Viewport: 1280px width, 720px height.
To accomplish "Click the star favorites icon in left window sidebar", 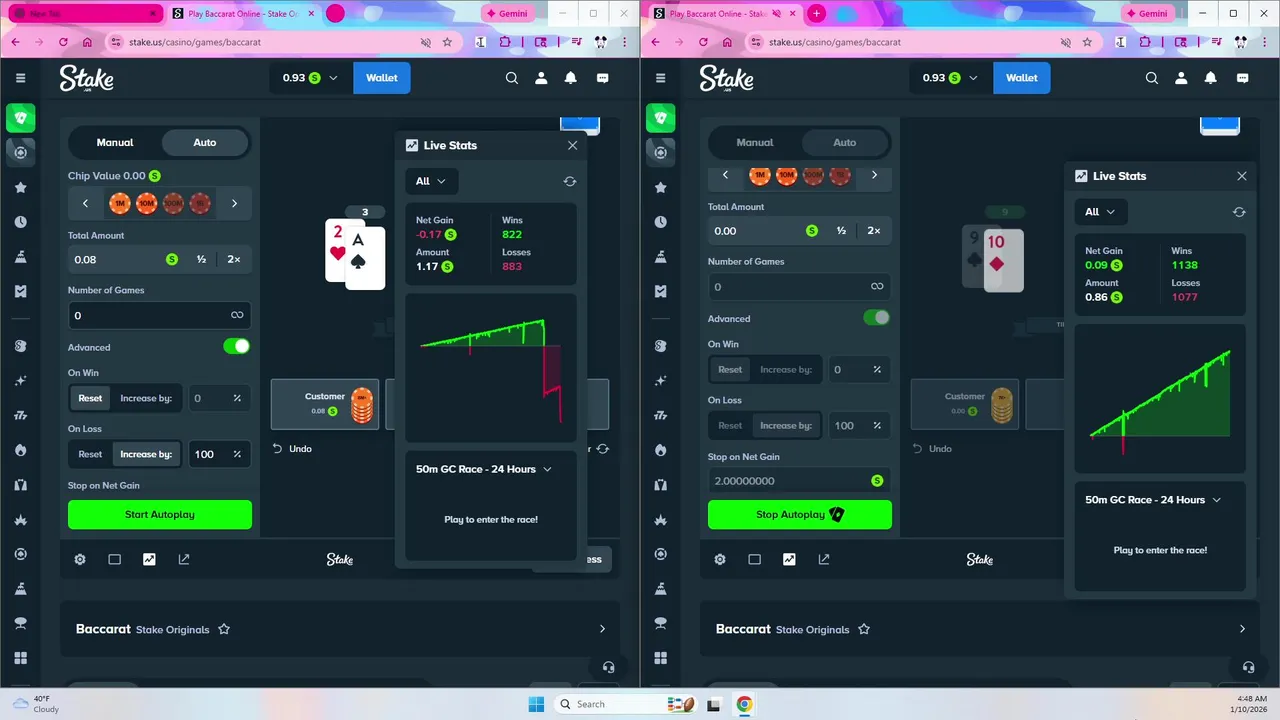I will point(20,187).
